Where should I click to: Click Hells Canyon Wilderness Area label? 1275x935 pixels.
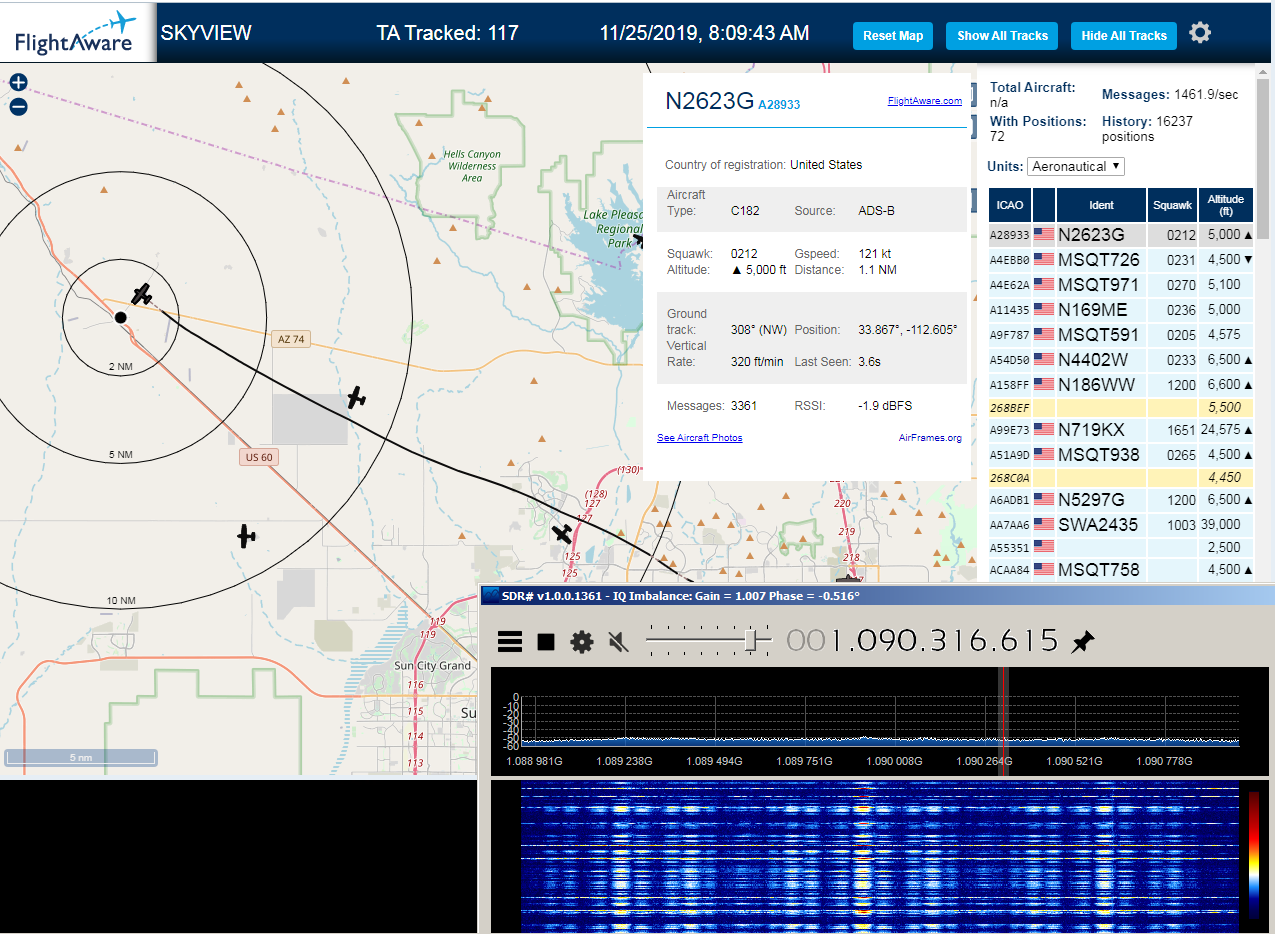click(x=472, y=166)
